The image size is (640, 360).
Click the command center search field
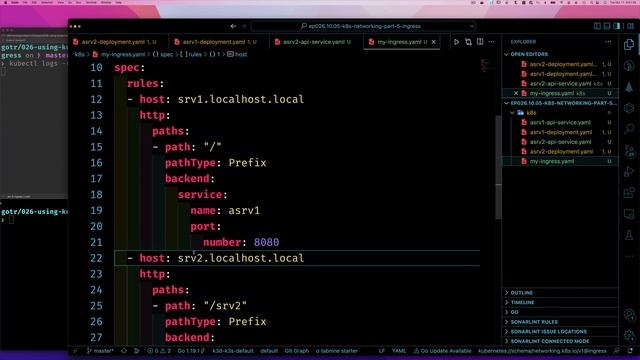click(363, 26)
